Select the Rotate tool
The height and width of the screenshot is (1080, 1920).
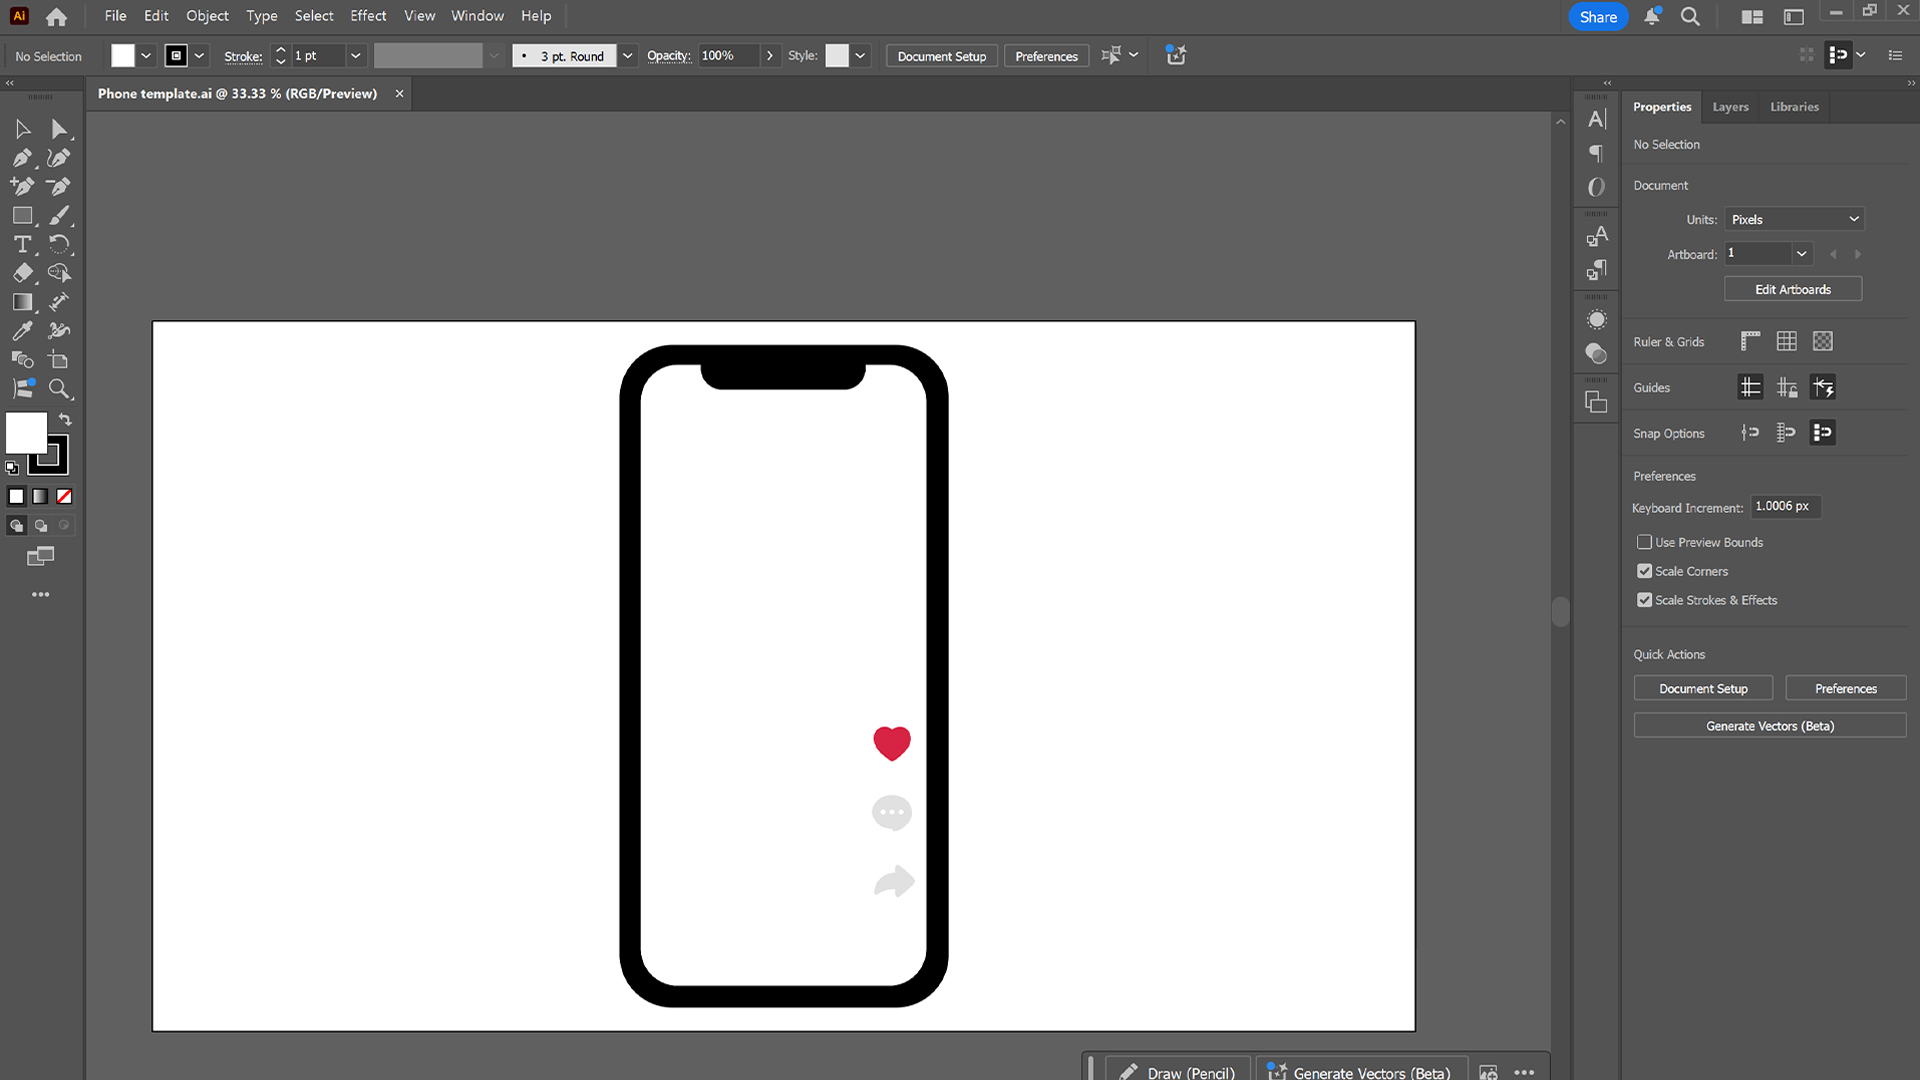[x=59, y=244]
